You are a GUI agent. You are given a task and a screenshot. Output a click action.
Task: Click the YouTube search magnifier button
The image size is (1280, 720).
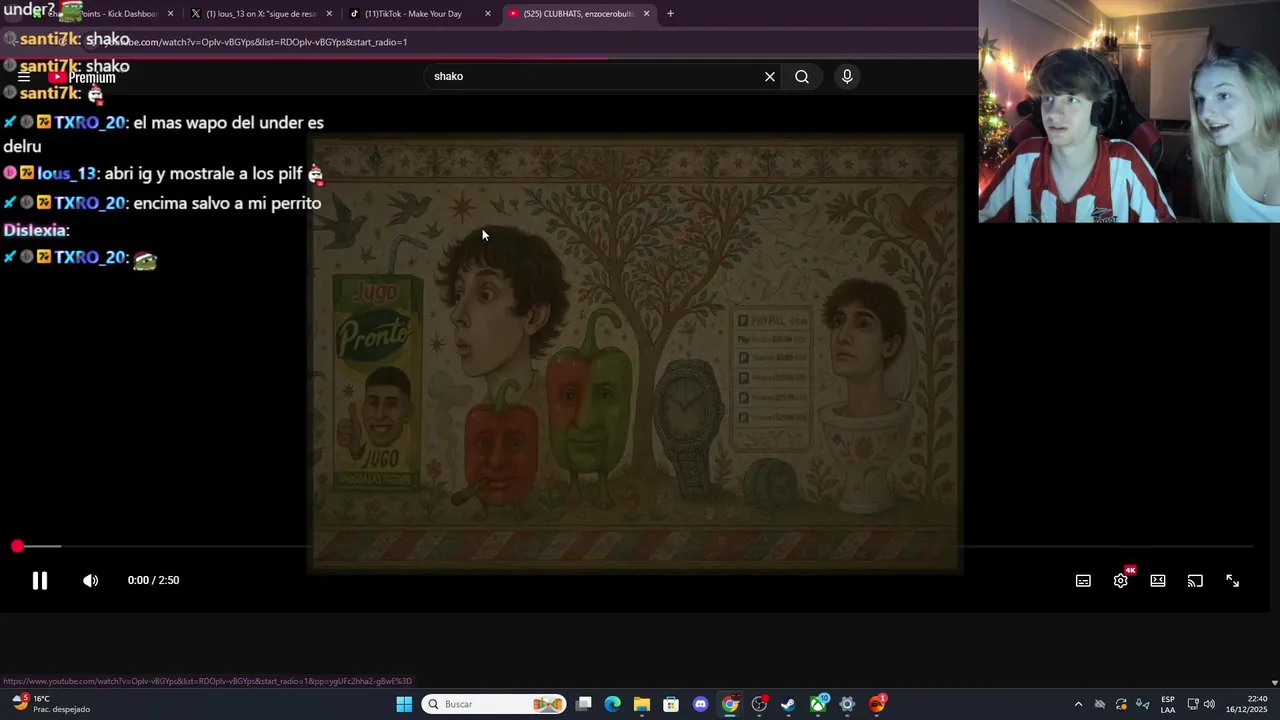[802, 76]
